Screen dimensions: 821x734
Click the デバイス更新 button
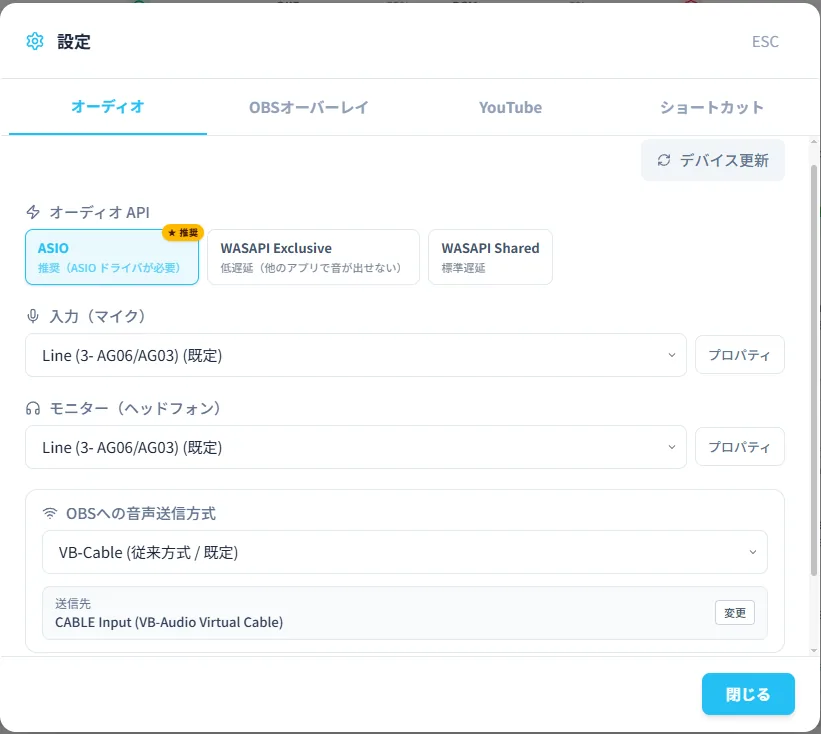tap(713, 160)
